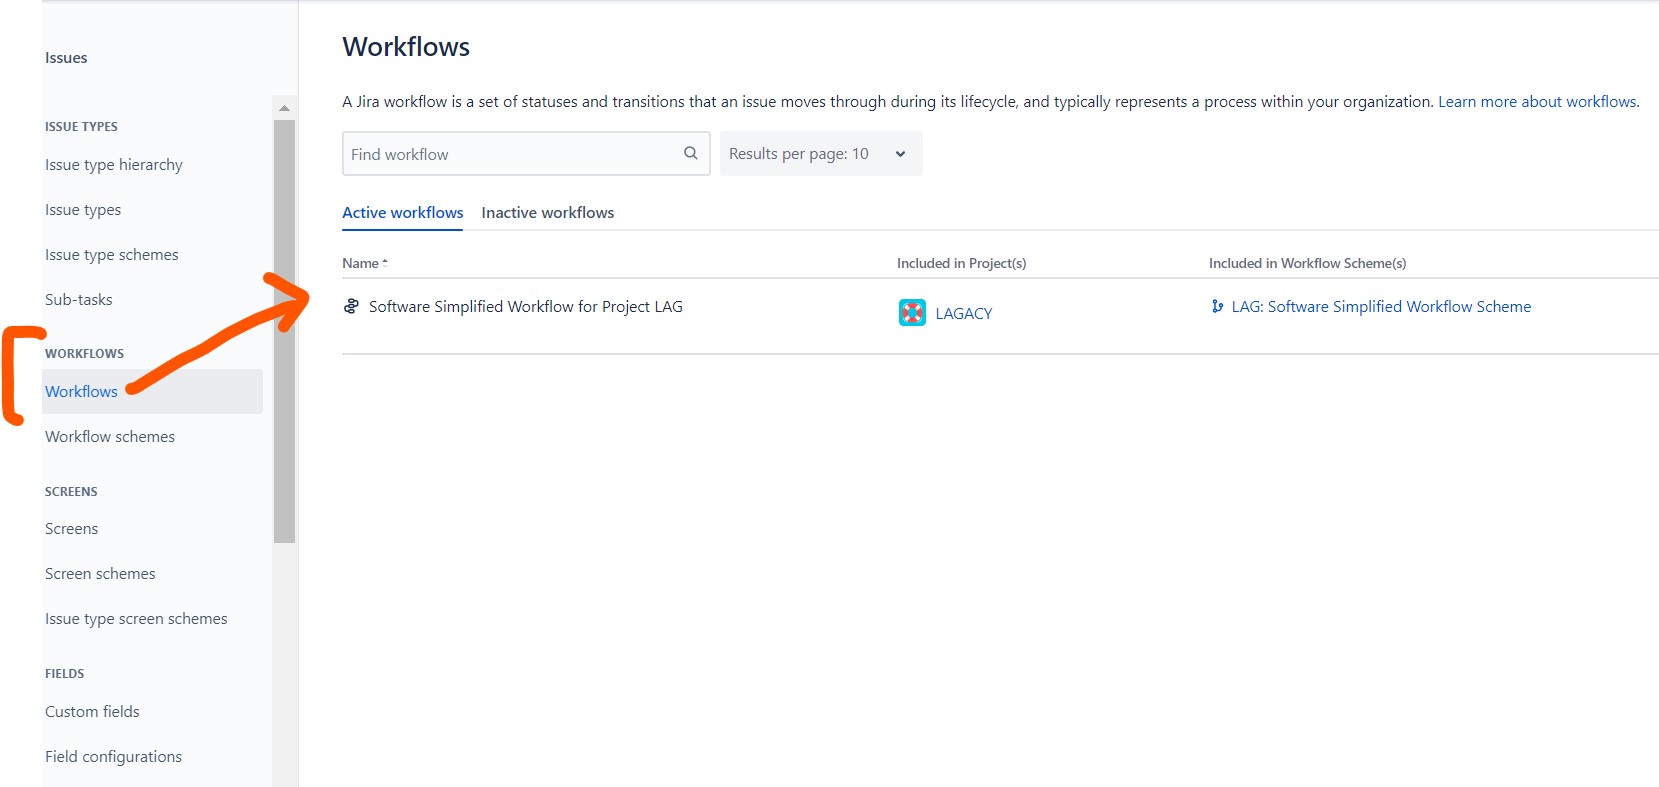Toggle the Name column sort arrow
Image resolution: width=1659 pixels, height=787 pixels.
[385, 263]
